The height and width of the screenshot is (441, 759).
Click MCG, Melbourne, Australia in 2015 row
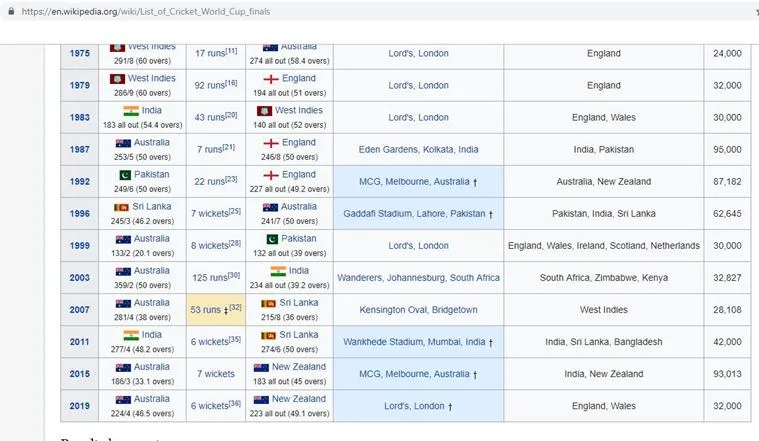click(x=414, y=374)
